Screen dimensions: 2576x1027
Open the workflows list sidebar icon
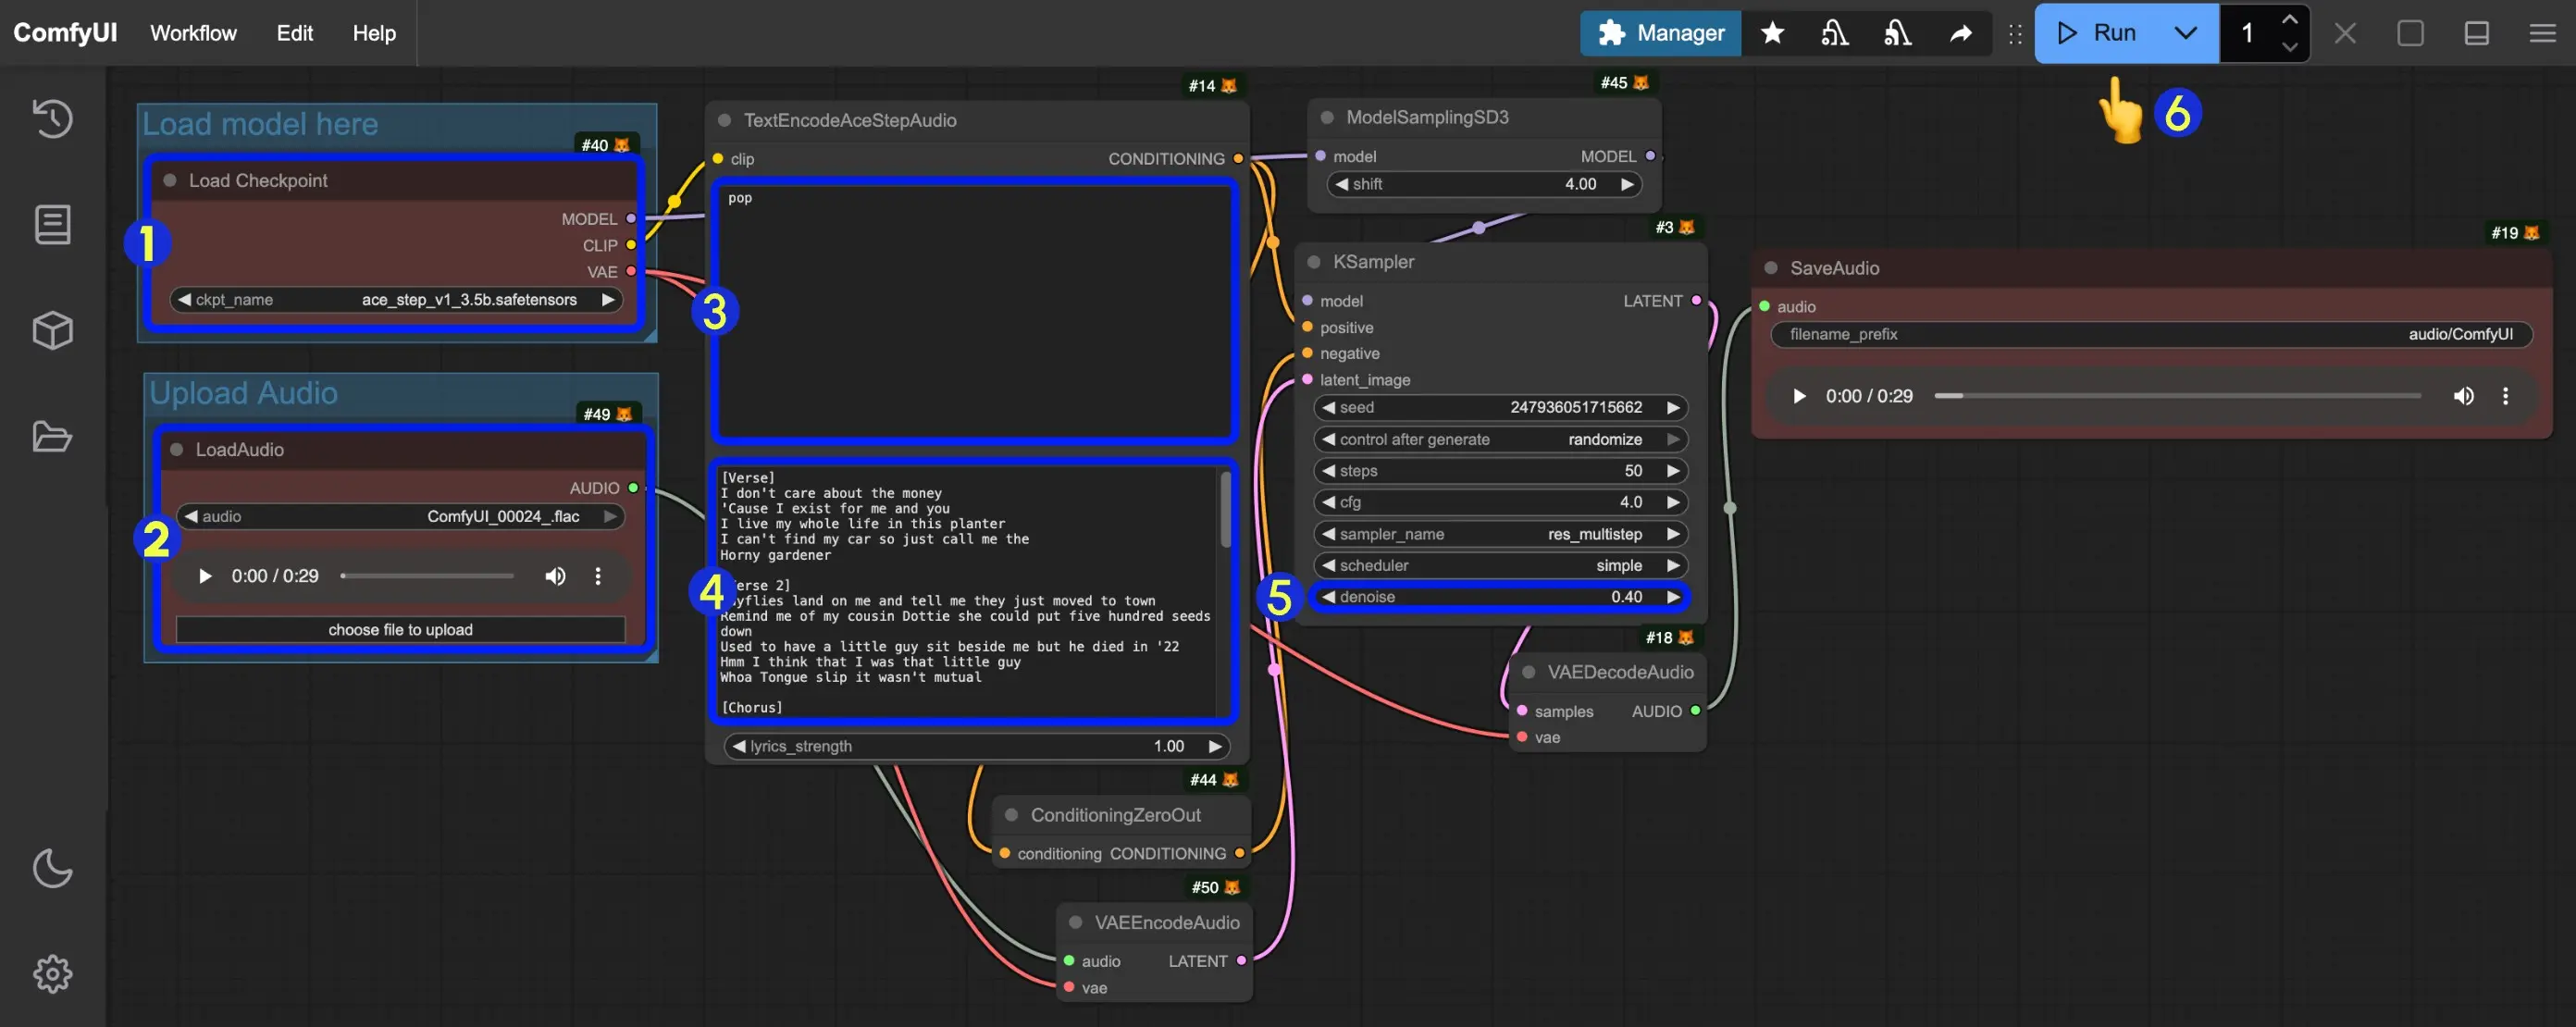(52, 225)
